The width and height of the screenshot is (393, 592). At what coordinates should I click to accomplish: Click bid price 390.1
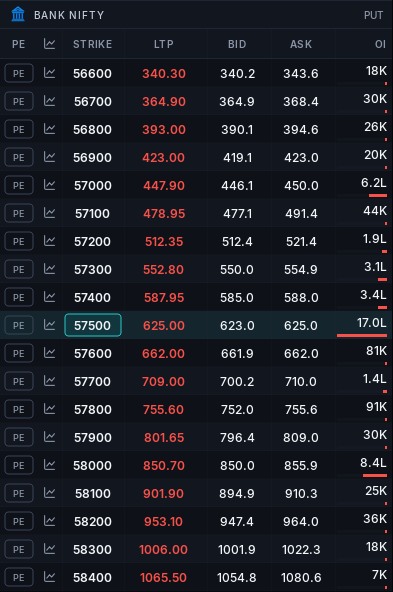[x=237, y=129]
